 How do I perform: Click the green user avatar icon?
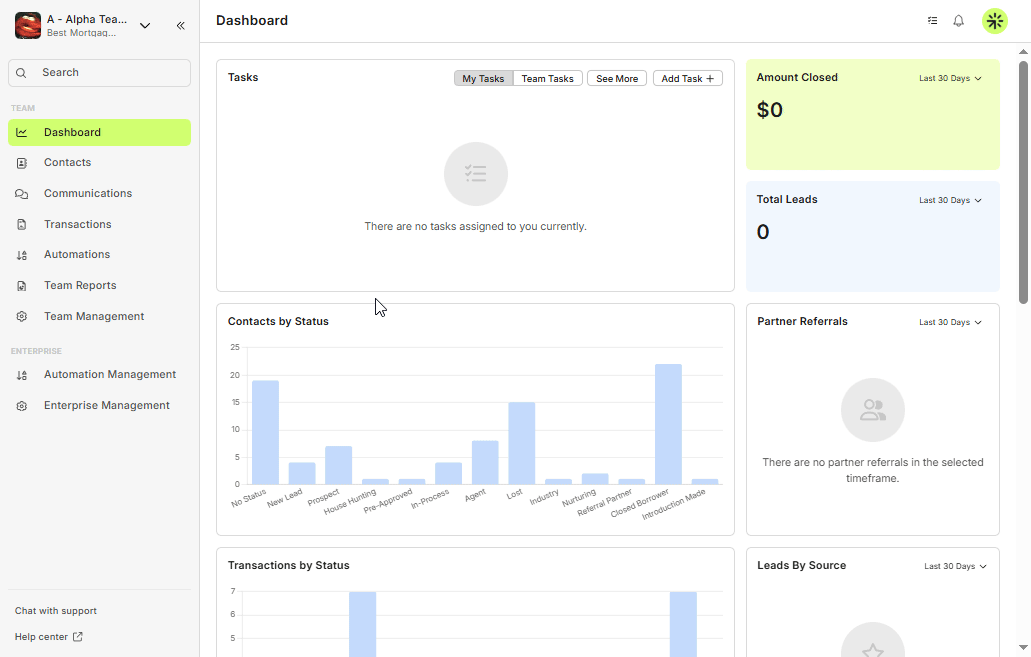coord(994,21)
